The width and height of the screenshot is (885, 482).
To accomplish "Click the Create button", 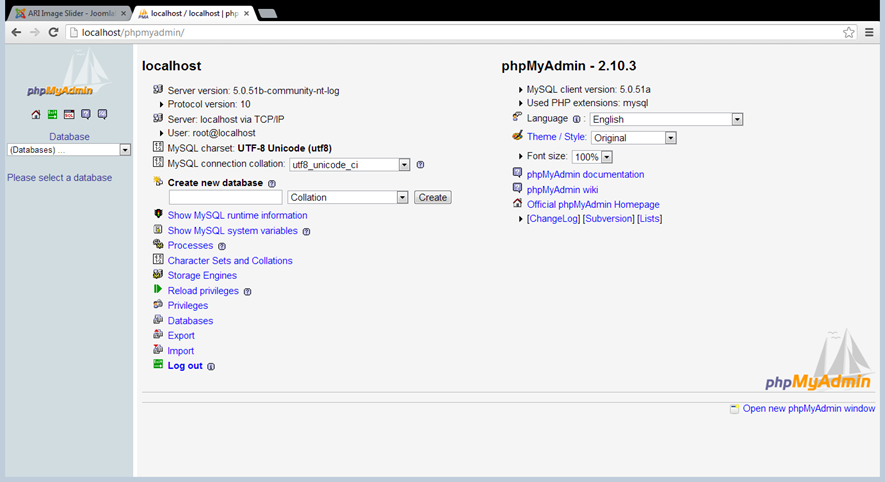I will click(x=432, y=198).
